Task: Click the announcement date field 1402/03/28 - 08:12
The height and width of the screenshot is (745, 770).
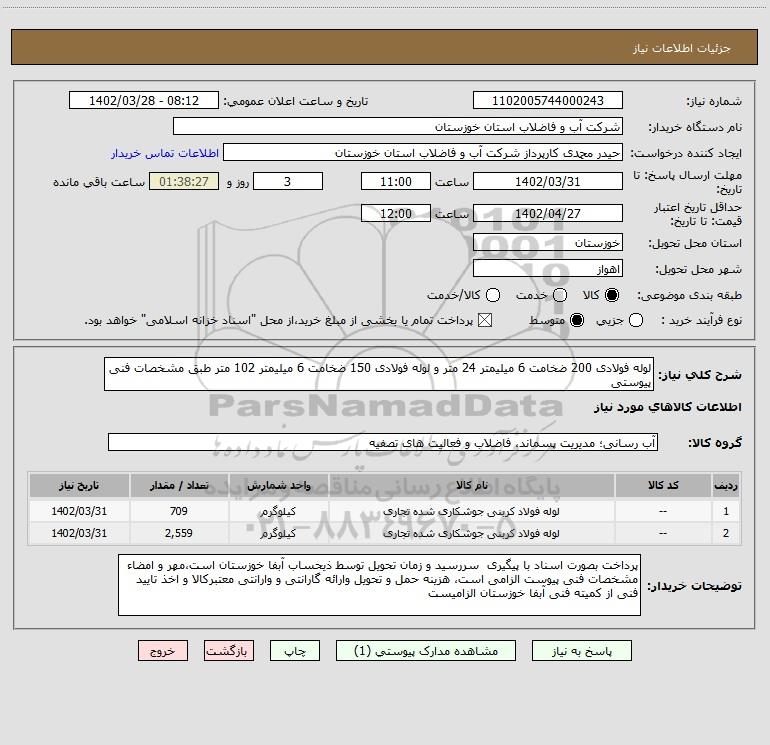Action: (x=144, y=101)
